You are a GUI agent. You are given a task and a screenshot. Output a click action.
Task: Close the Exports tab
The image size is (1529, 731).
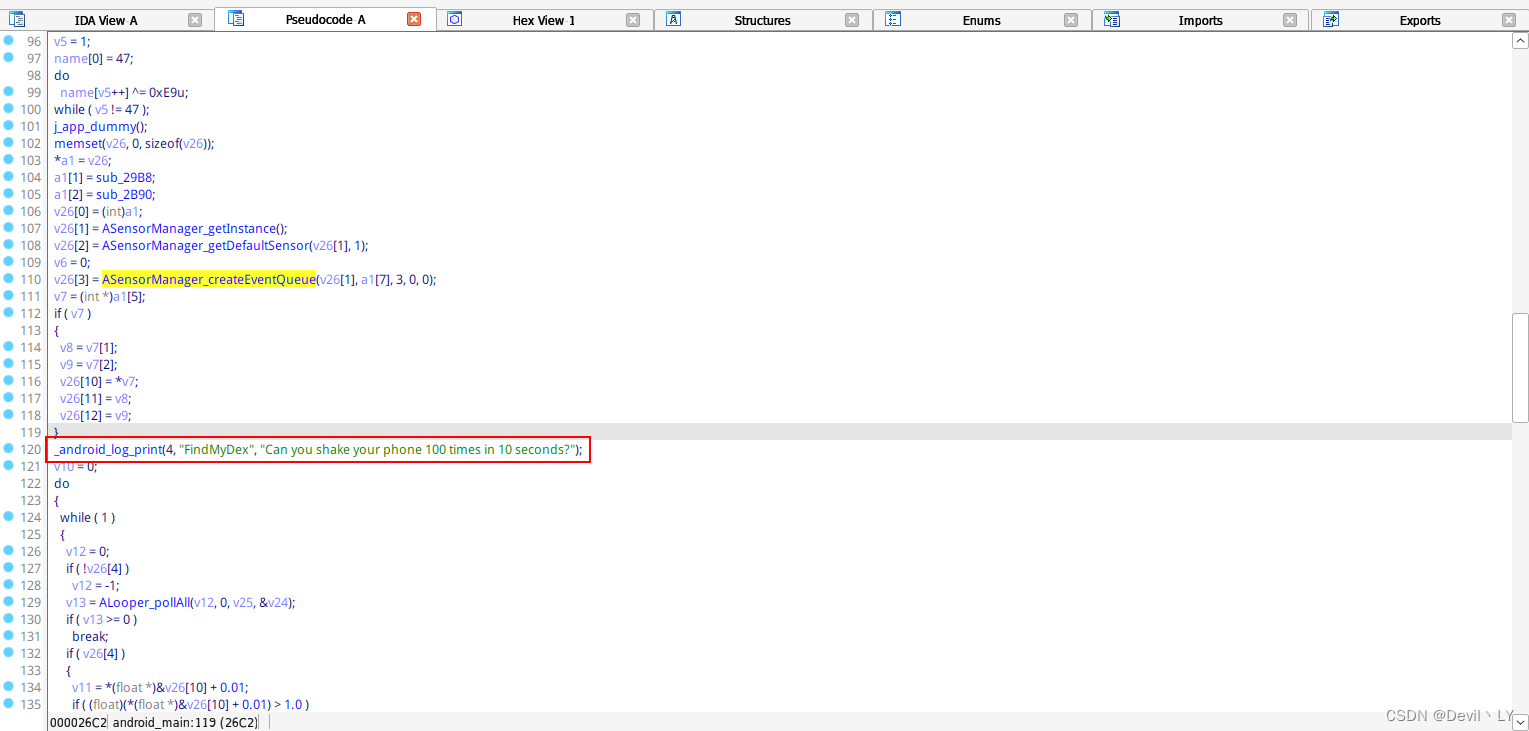tap(1509, 20)
